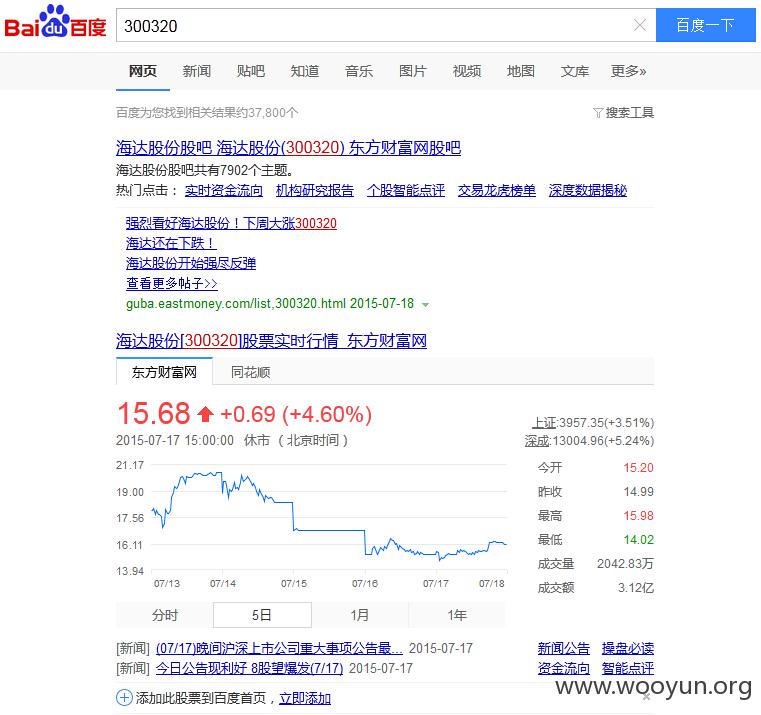The width and height of the screenshot is (761, 715).
Task: Click the 昨收 value 14.99
Action: click(638, 492)
